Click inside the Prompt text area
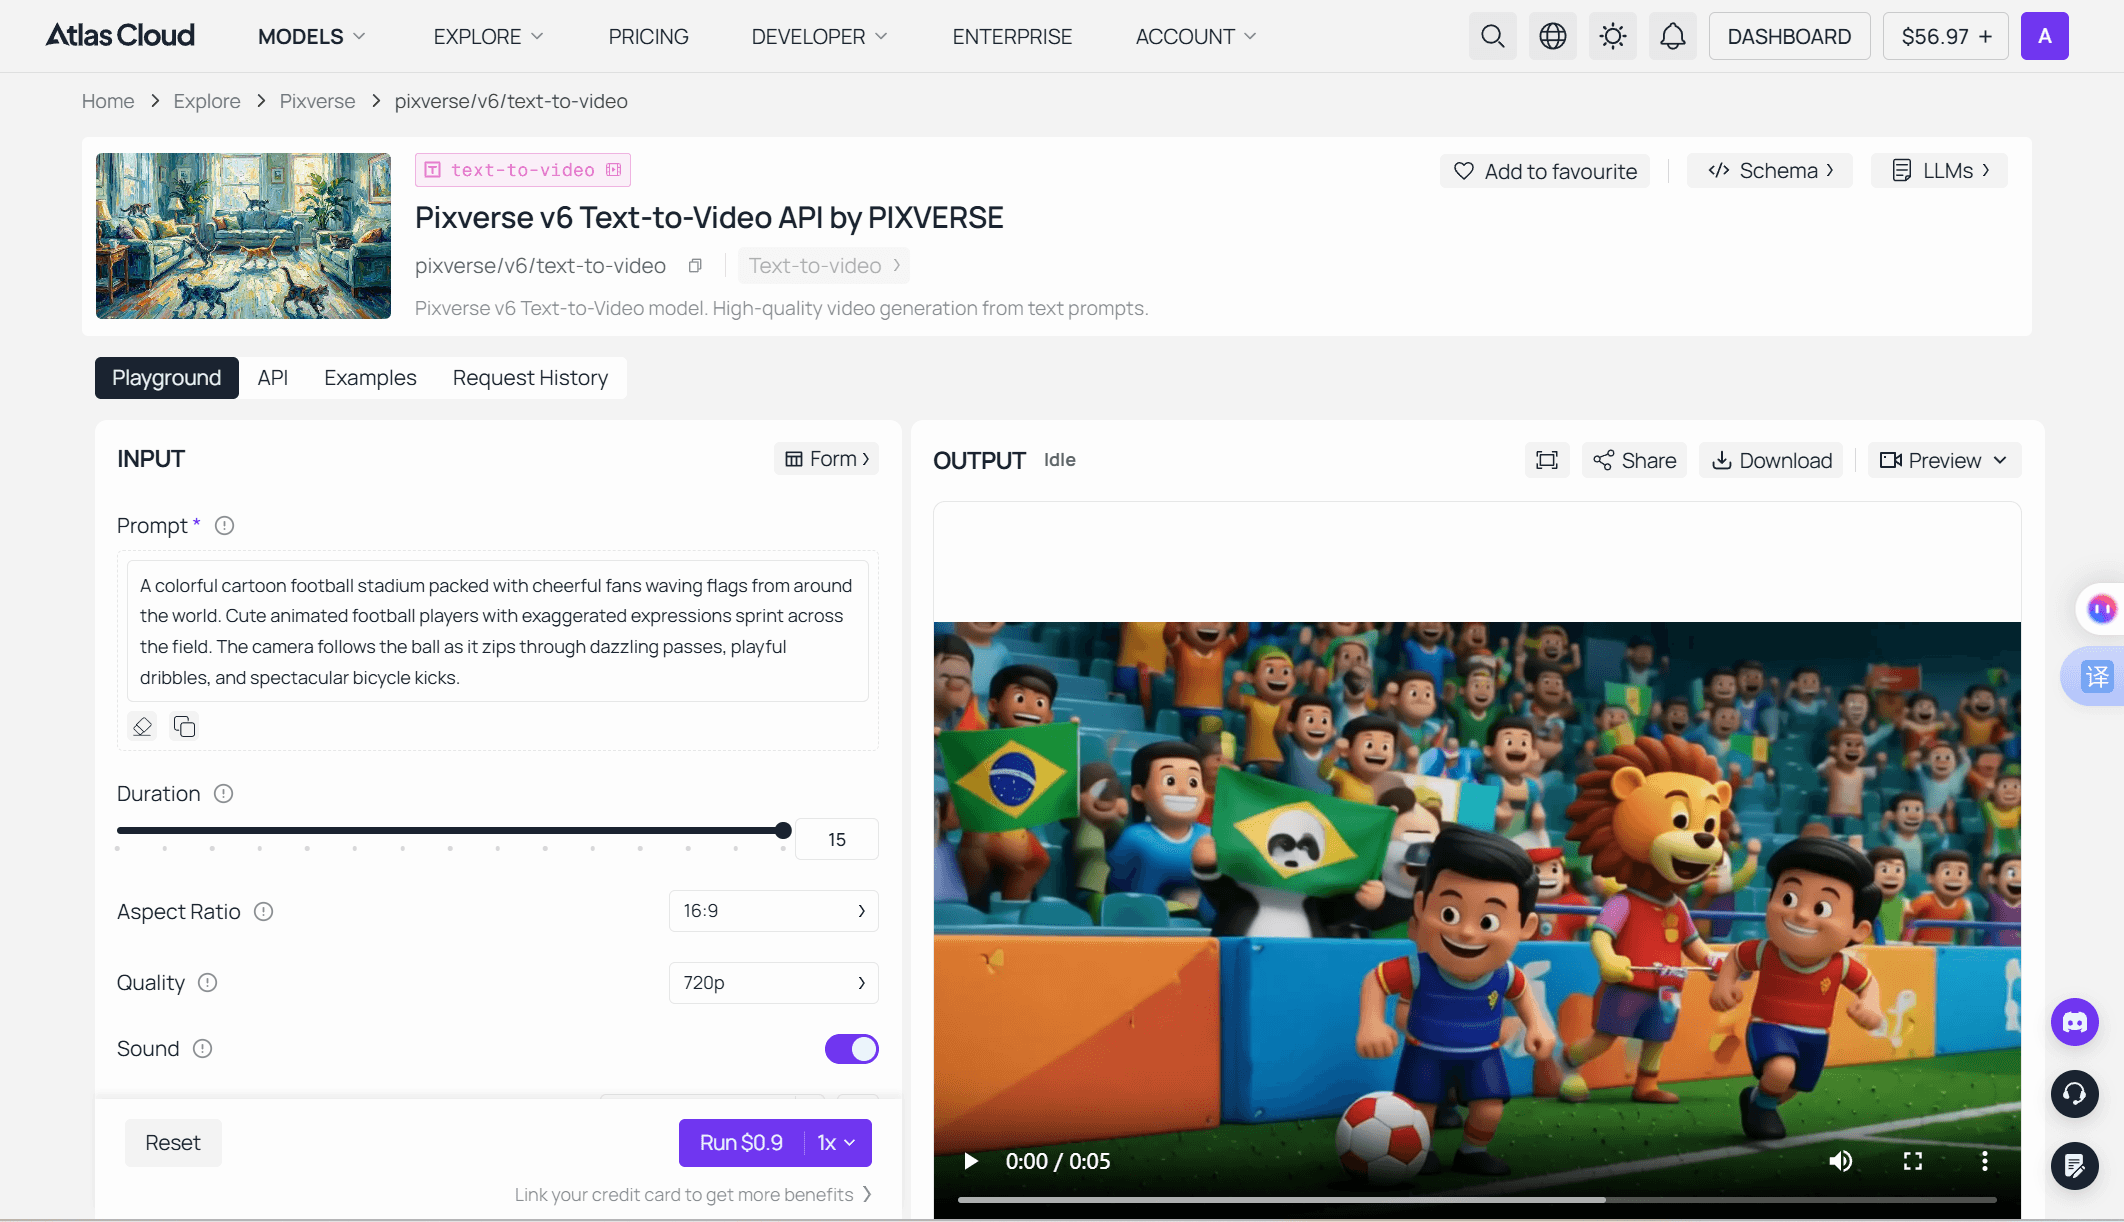The image size is (2124, 1222). 498,631
